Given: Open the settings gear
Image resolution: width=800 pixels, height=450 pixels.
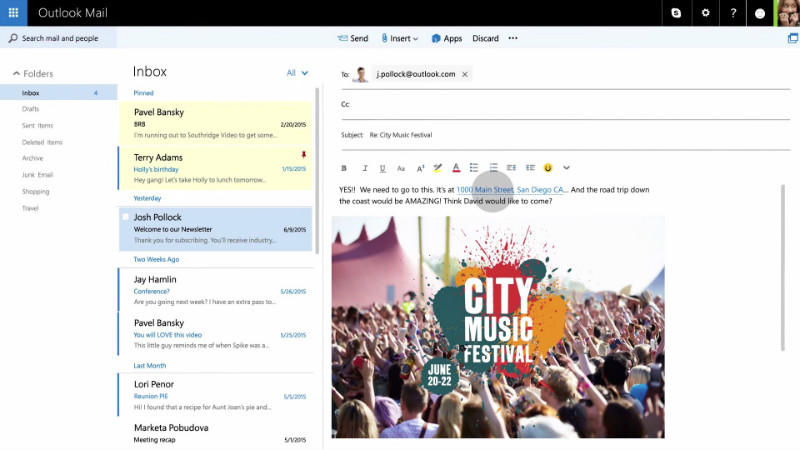Looking at the screenshot, I should tap(705, 13).
